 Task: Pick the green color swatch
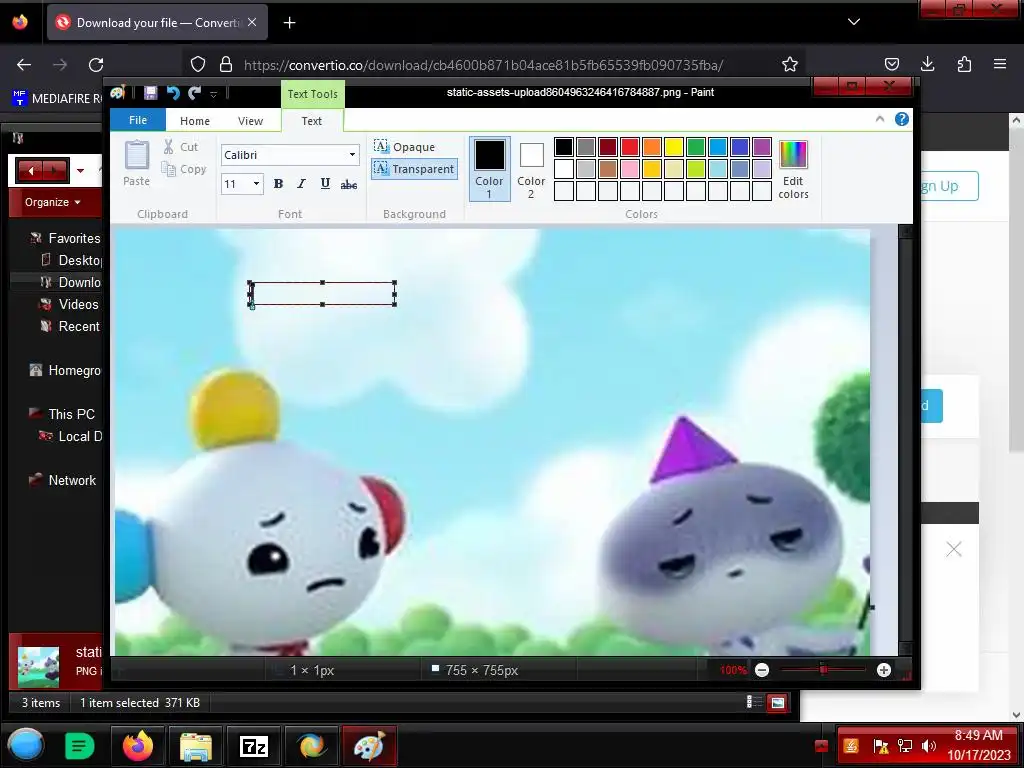pos(696,147)
